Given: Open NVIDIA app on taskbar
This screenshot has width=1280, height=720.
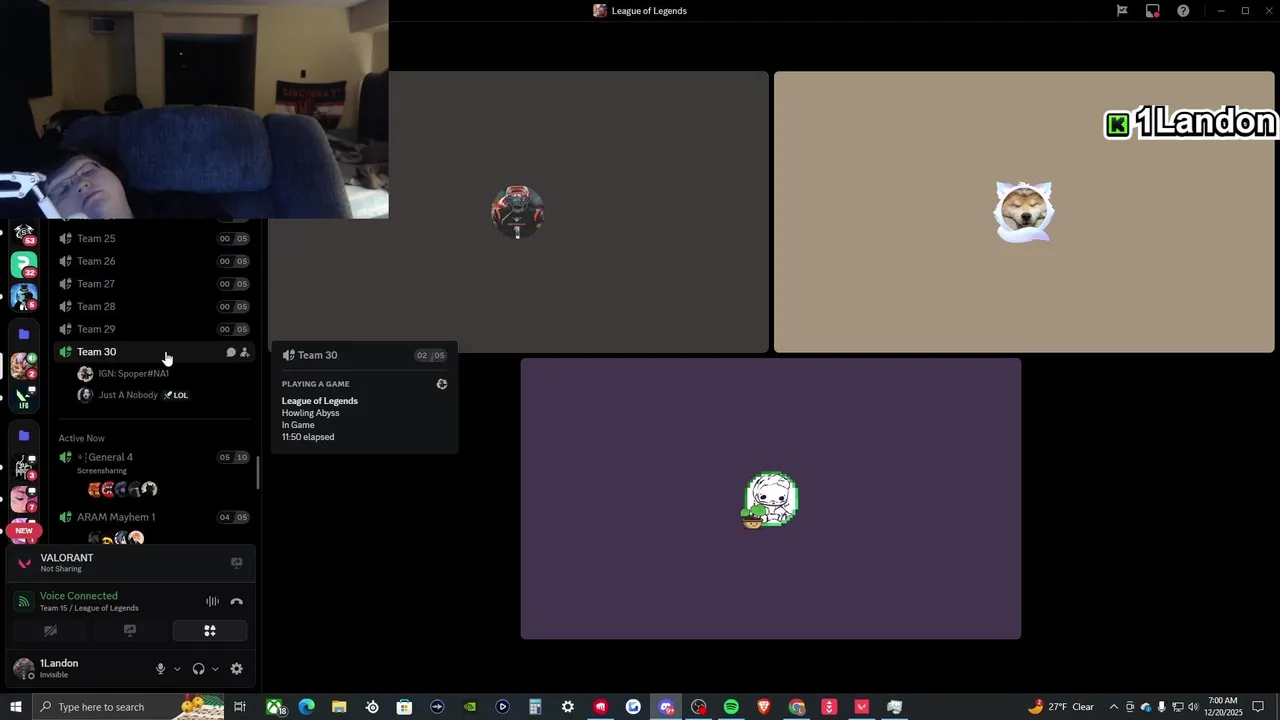Looking at the screenshot, I should (x=470, y=707).
